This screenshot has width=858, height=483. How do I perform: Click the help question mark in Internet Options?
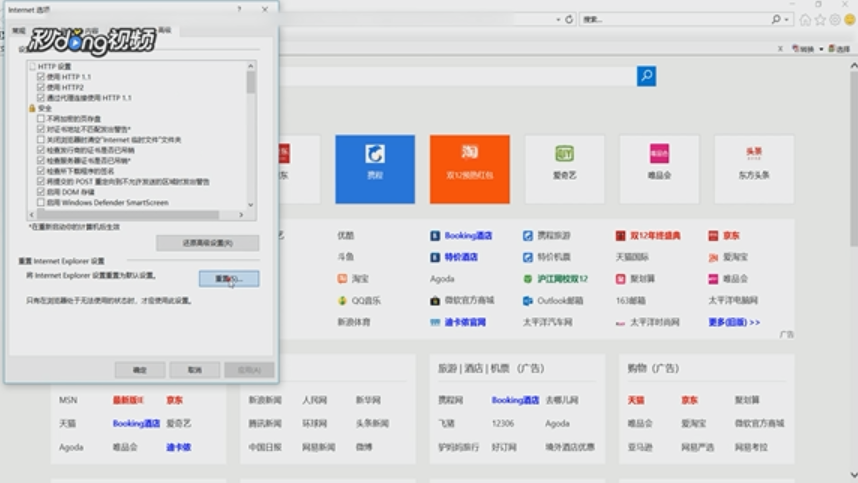[239, 9]
